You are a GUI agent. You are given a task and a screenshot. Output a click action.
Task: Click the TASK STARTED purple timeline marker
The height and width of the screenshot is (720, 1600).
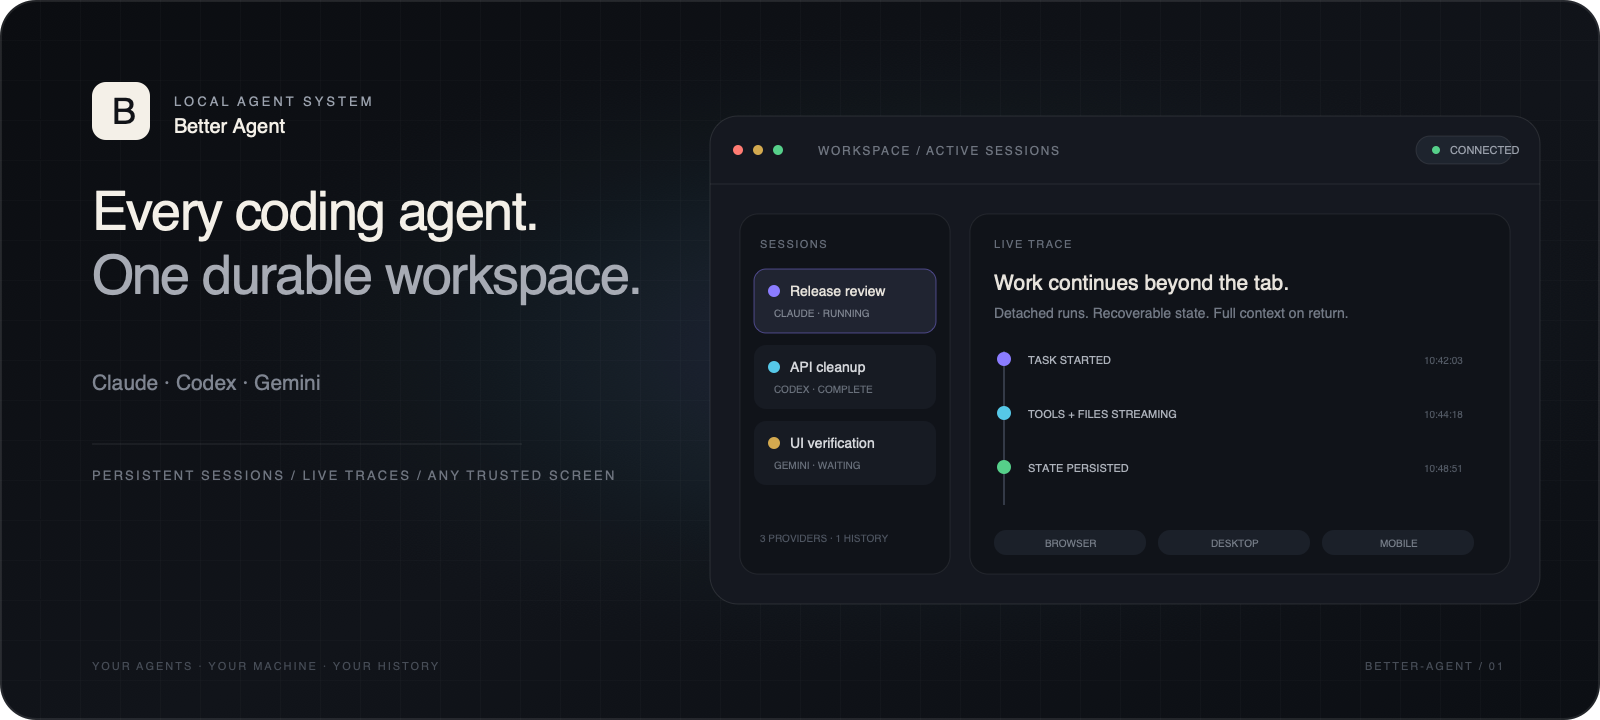click(1004, 359)
